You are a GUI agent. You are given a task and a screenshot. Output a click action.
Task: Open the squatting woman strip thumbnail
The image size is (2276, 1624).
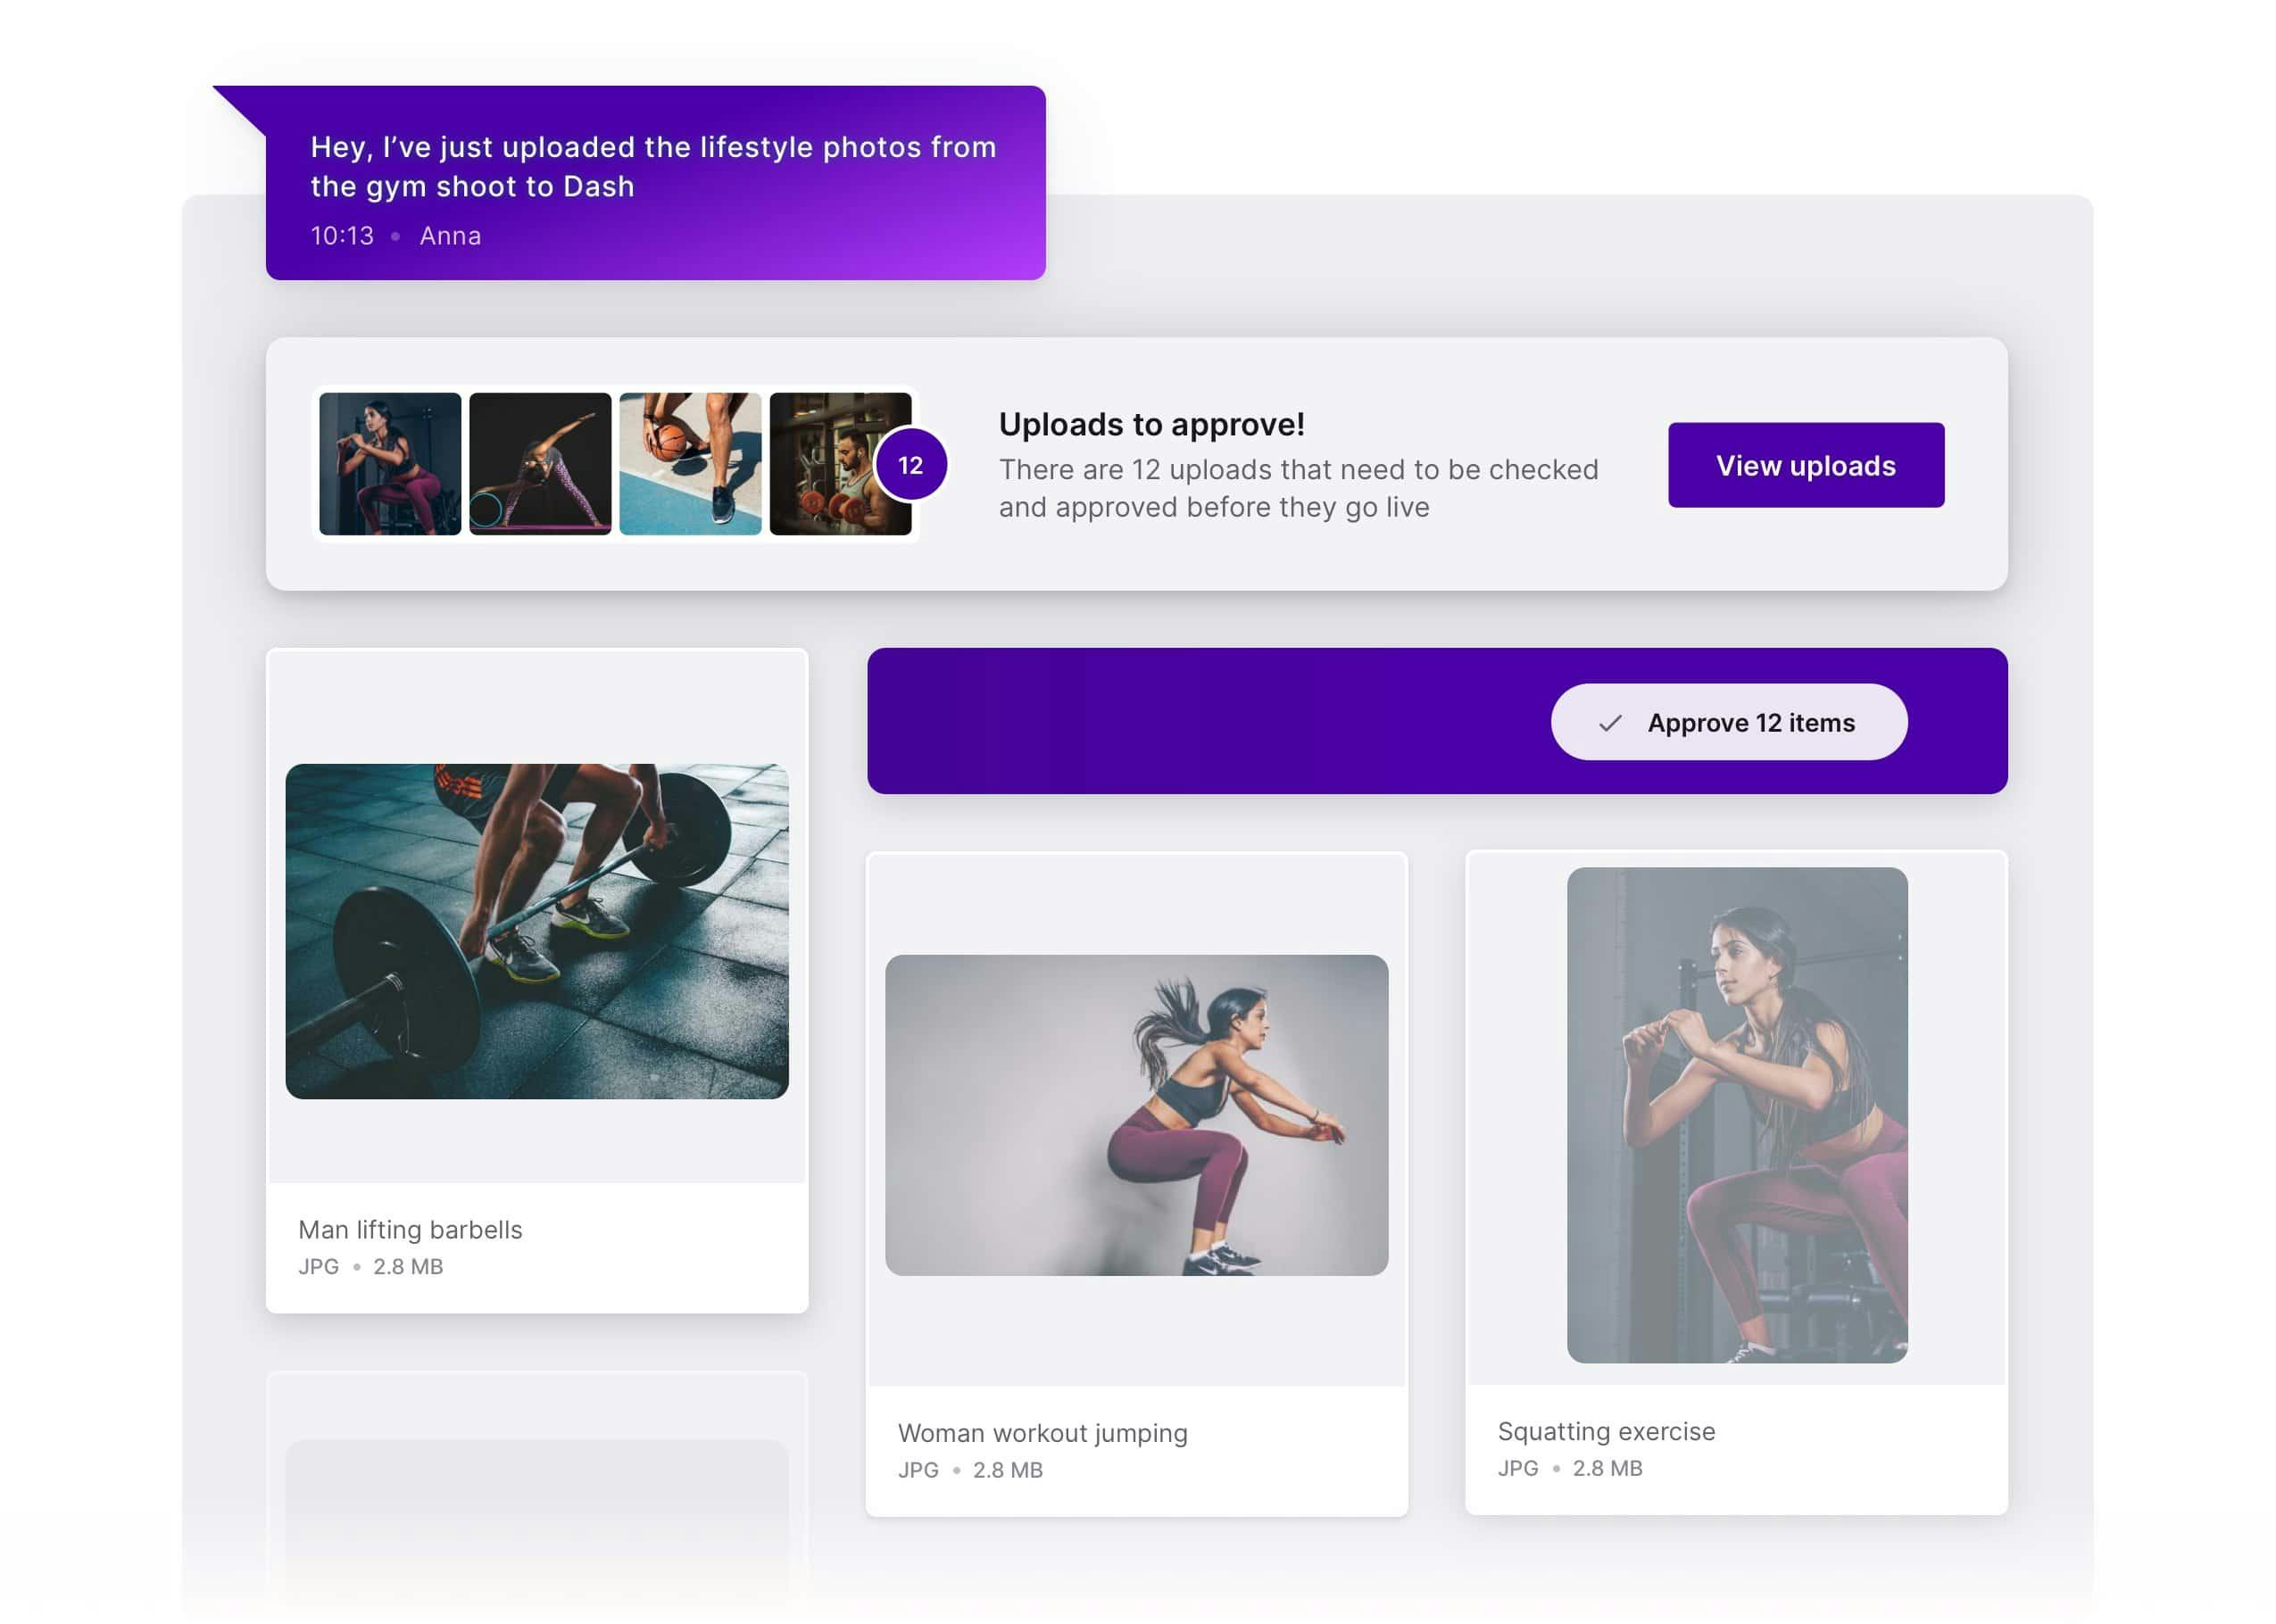pos(390,464)
